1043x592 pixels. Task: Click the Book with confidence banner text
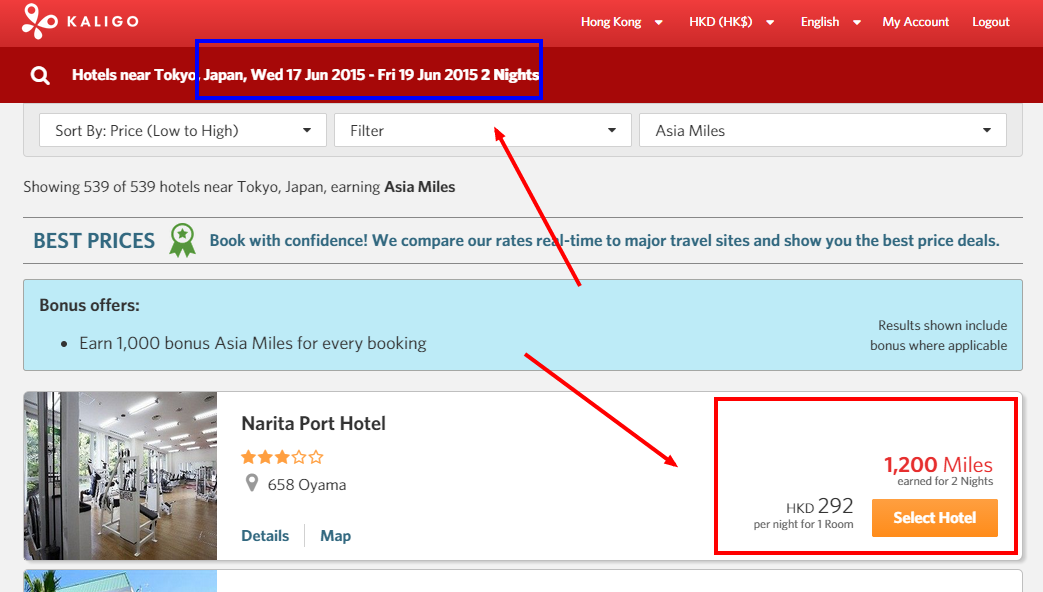[605, 240]
